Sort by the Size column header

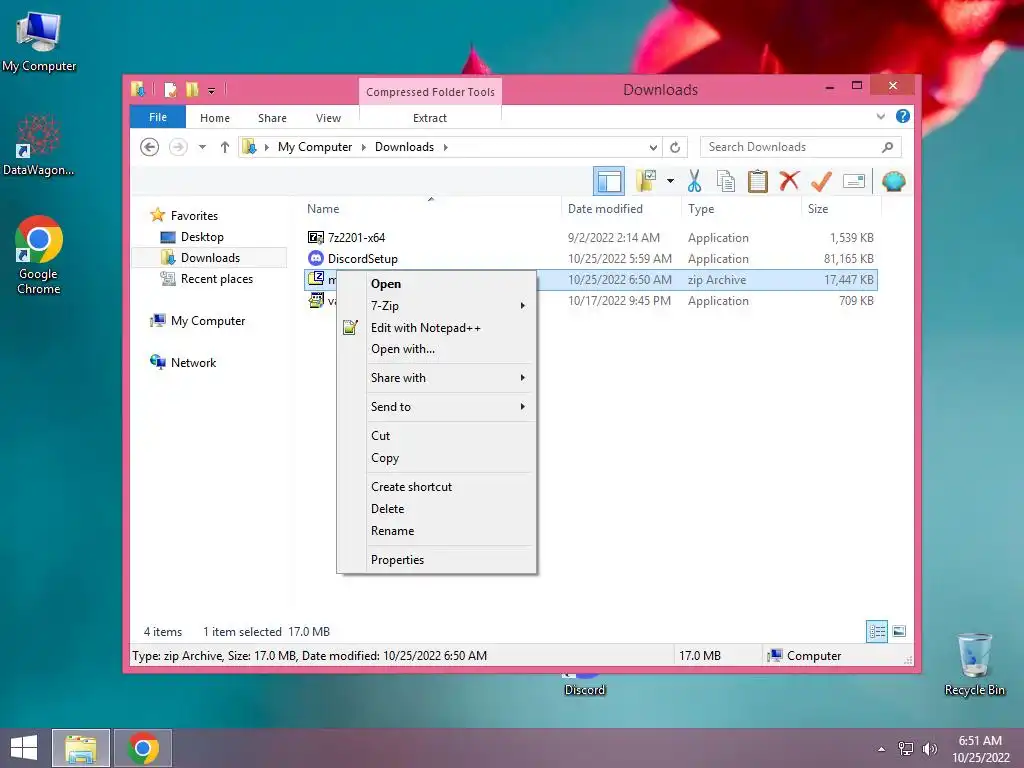pos(841,209)
